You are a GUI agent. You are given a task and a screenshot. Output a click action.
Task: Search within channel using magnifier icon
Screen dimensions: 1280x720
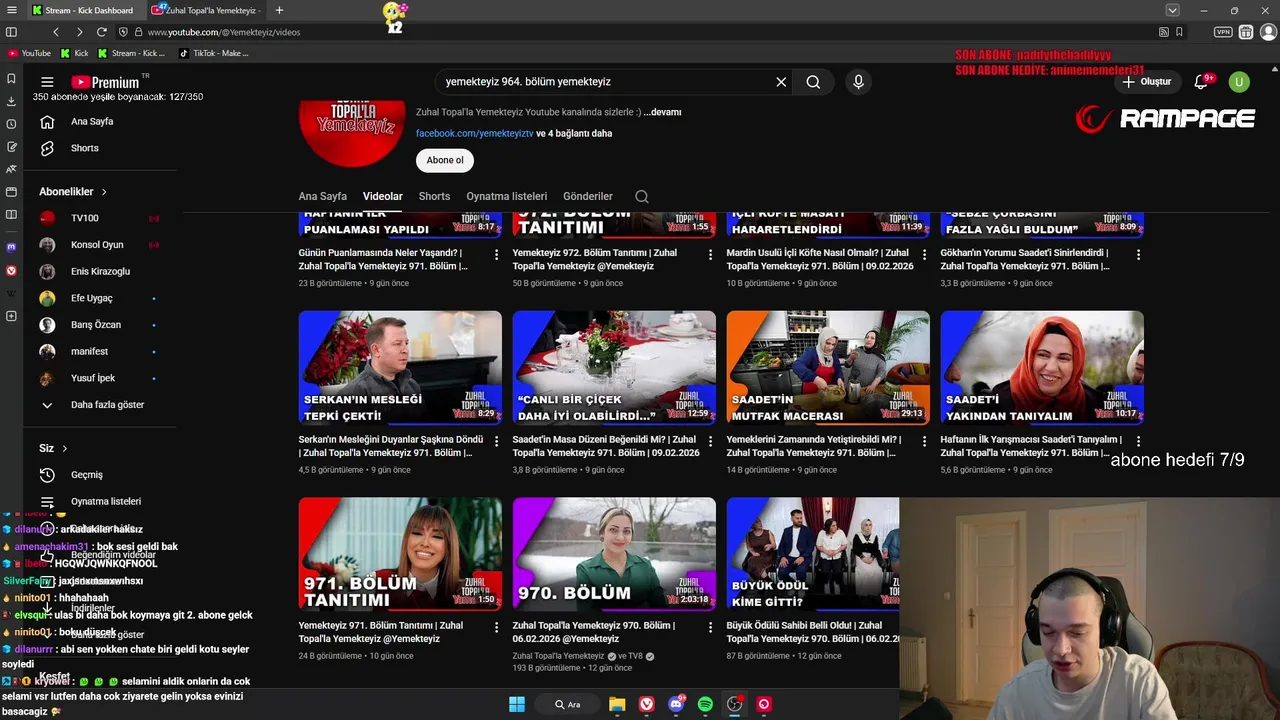(642, 196)
